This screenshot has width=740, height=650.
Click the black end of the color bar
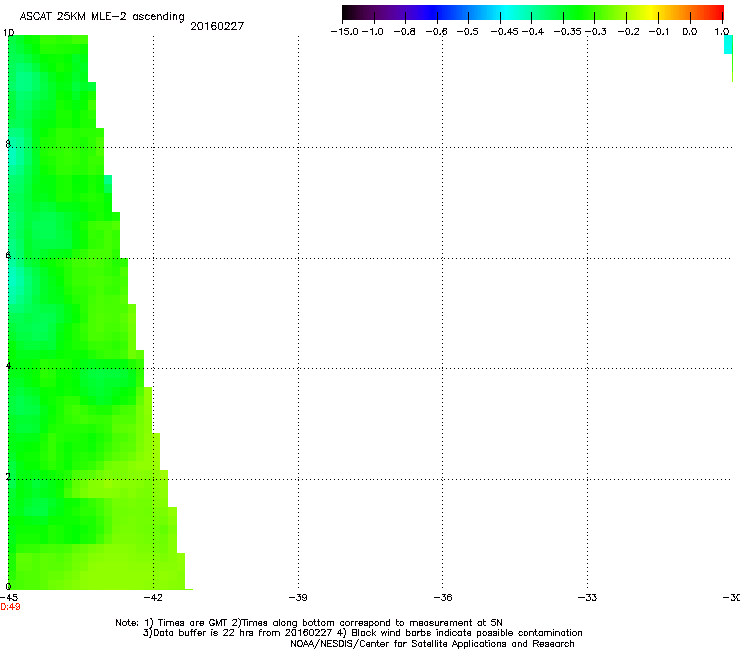coord(348,12)
